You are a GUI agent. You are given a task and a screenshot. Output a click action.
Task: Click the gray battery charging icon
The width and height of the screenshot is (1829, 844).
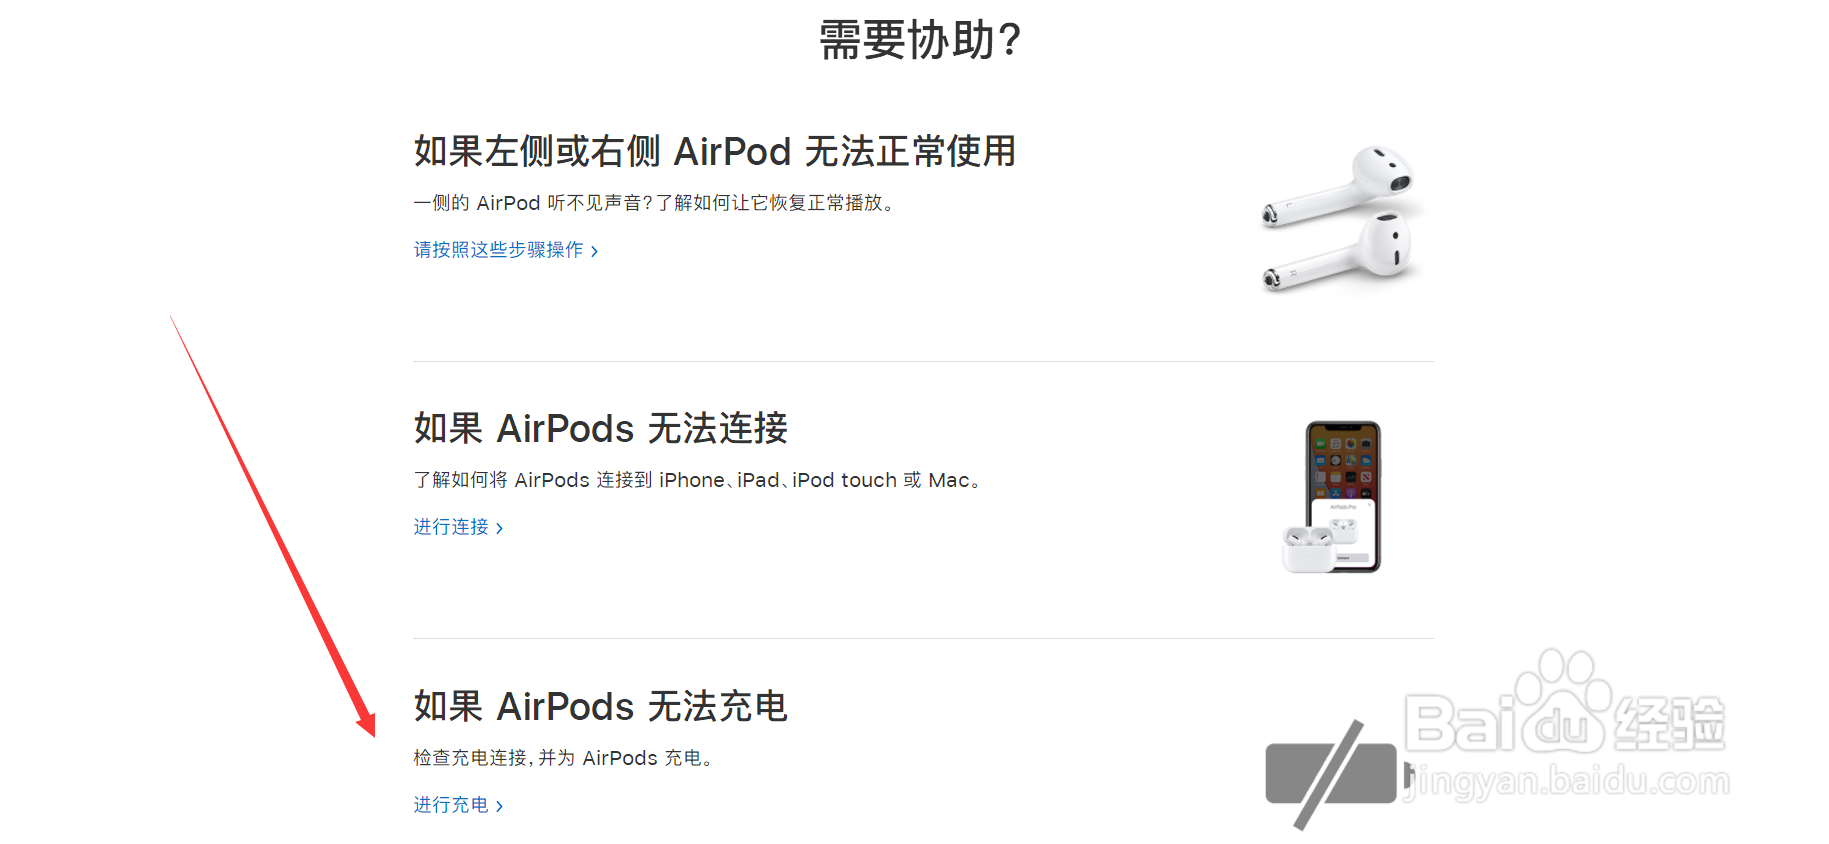[1330, 774]
